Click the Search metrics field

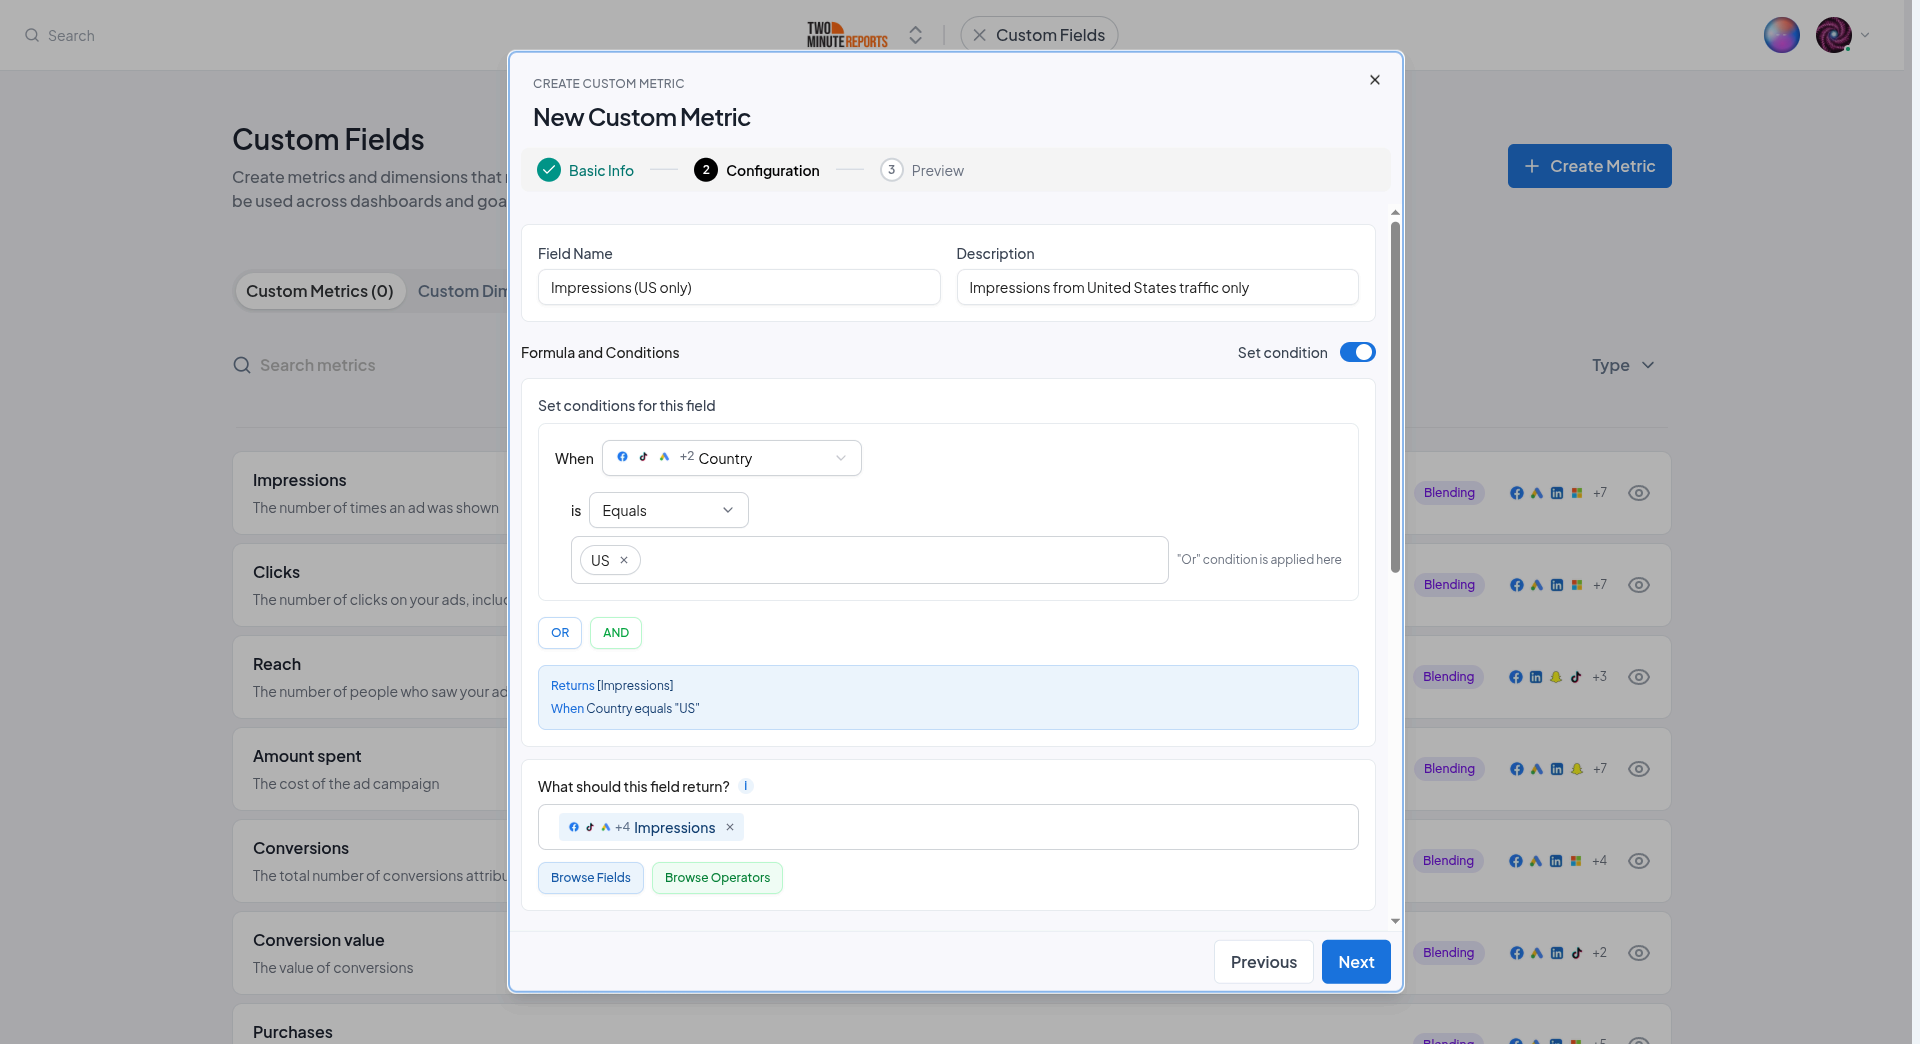317,365
